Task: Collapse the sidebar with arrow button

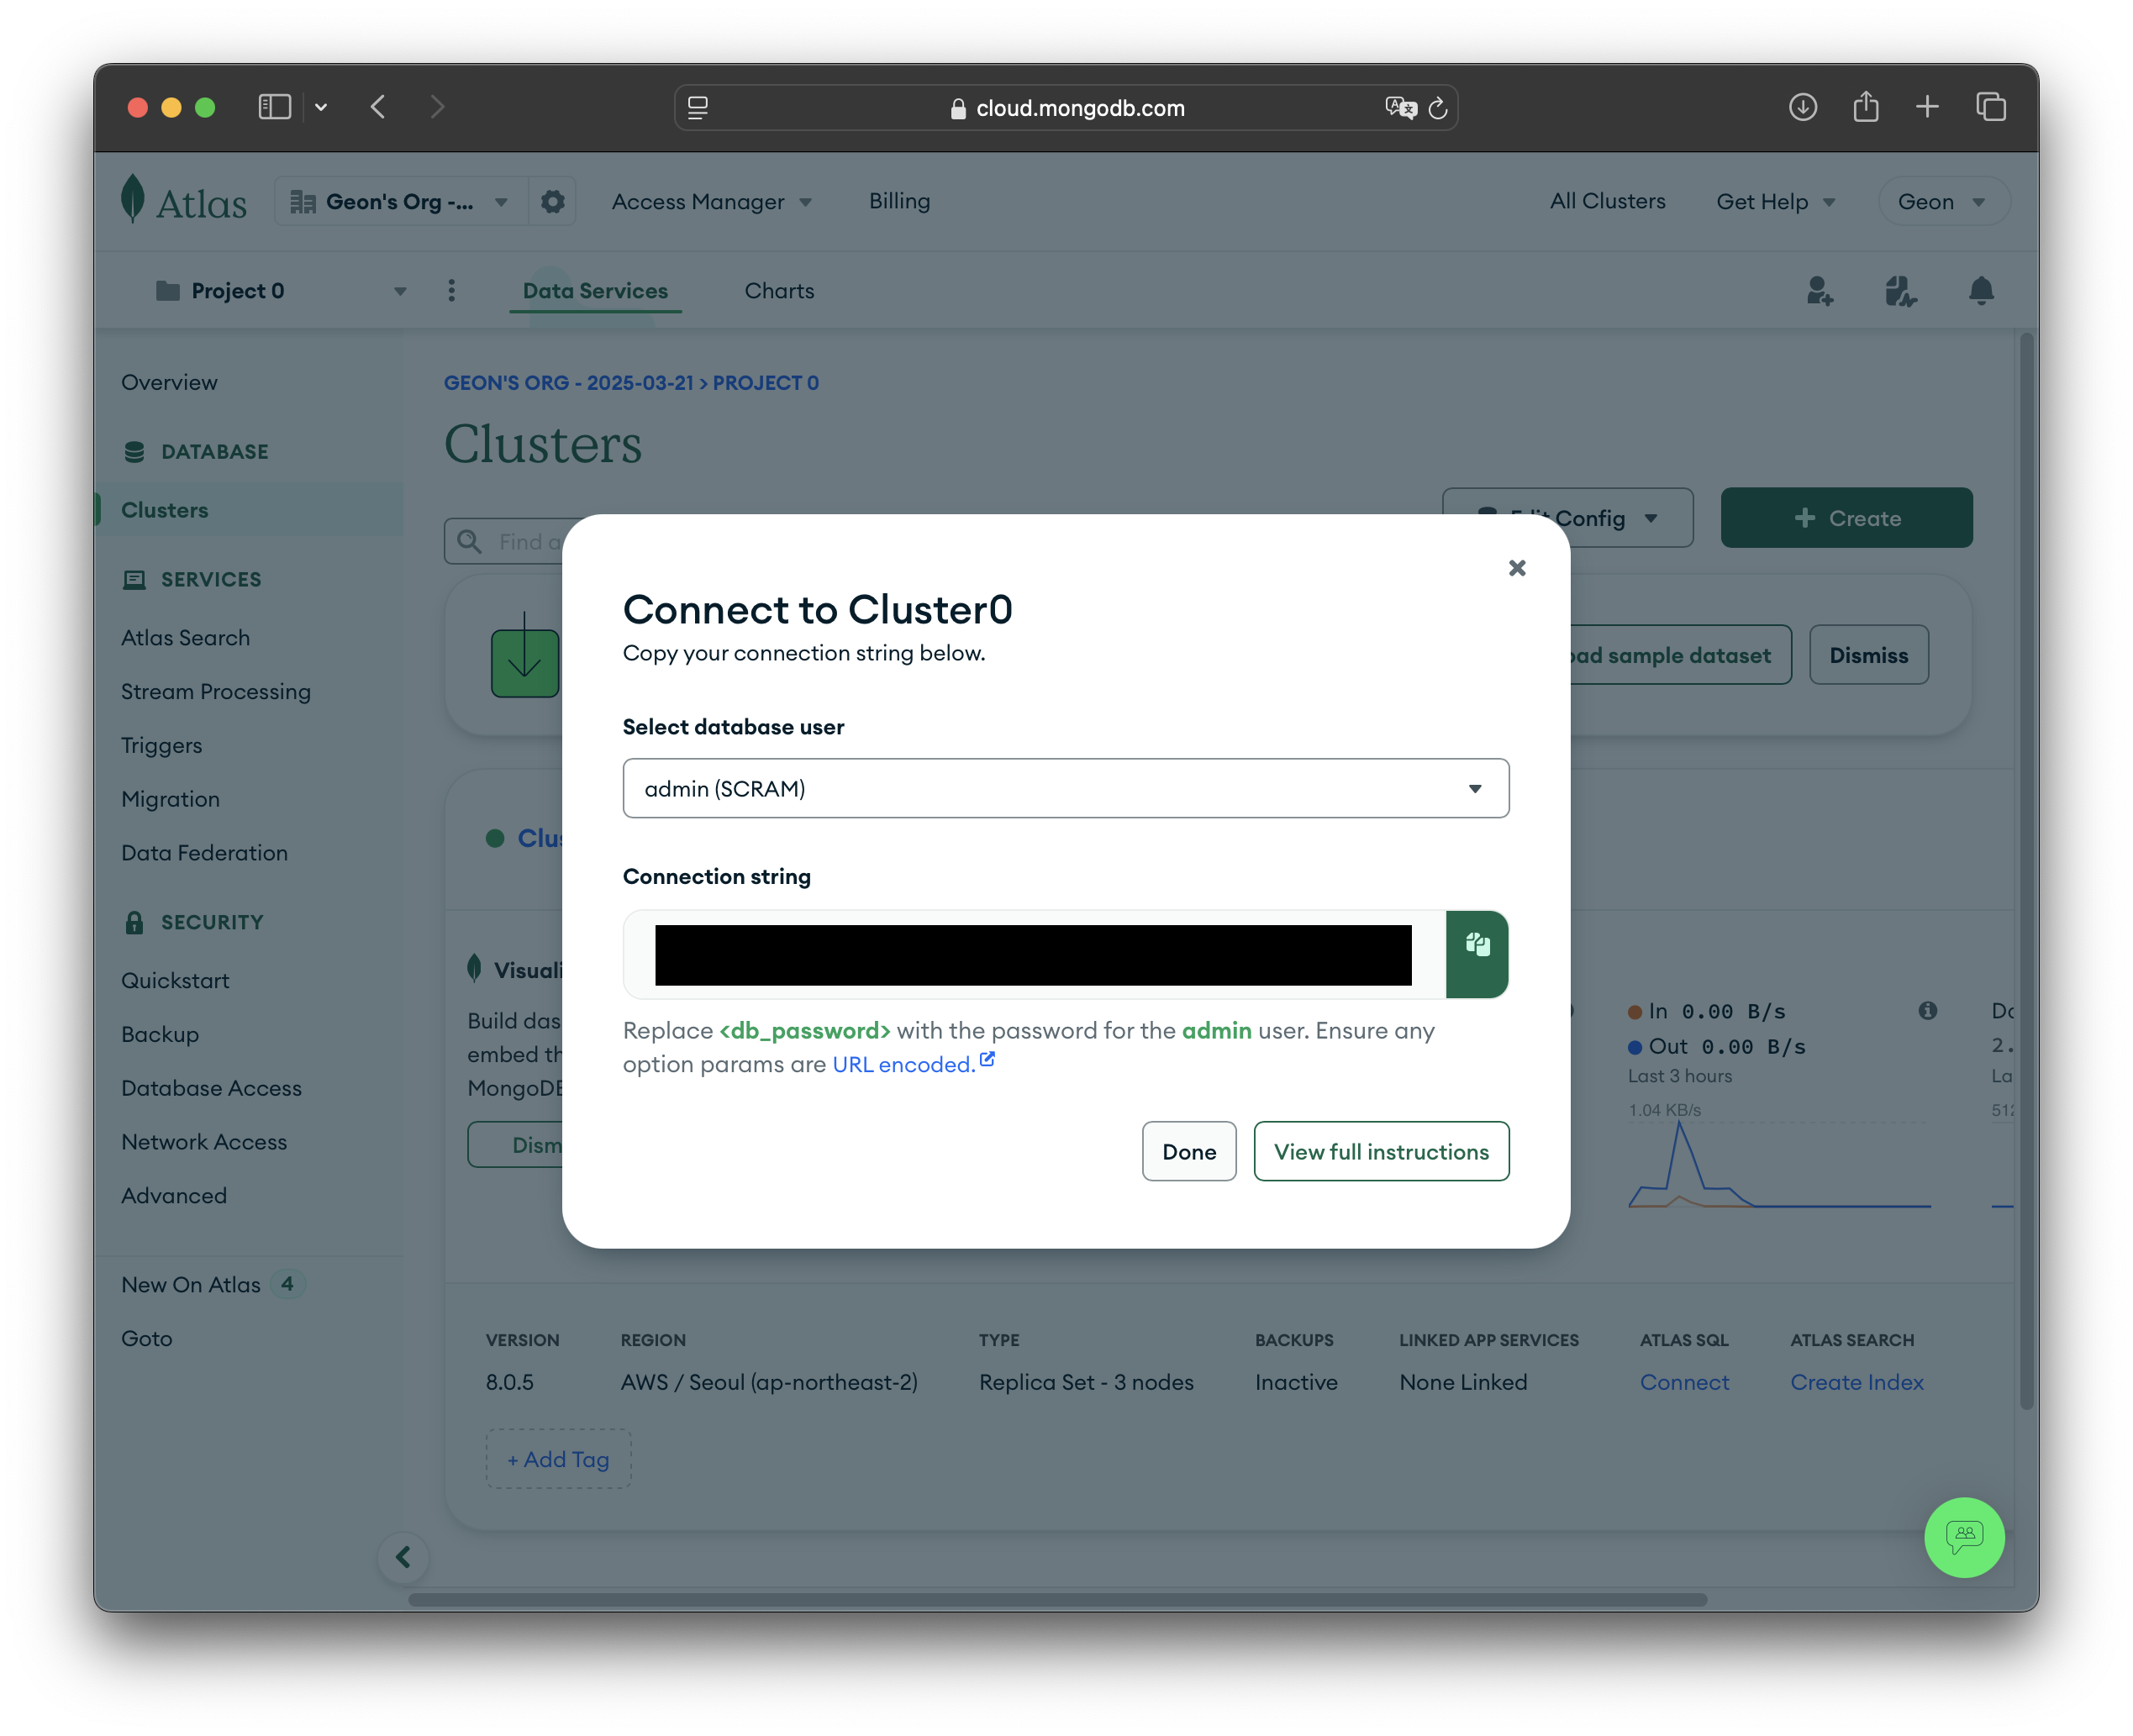Action: point(403,1557)
